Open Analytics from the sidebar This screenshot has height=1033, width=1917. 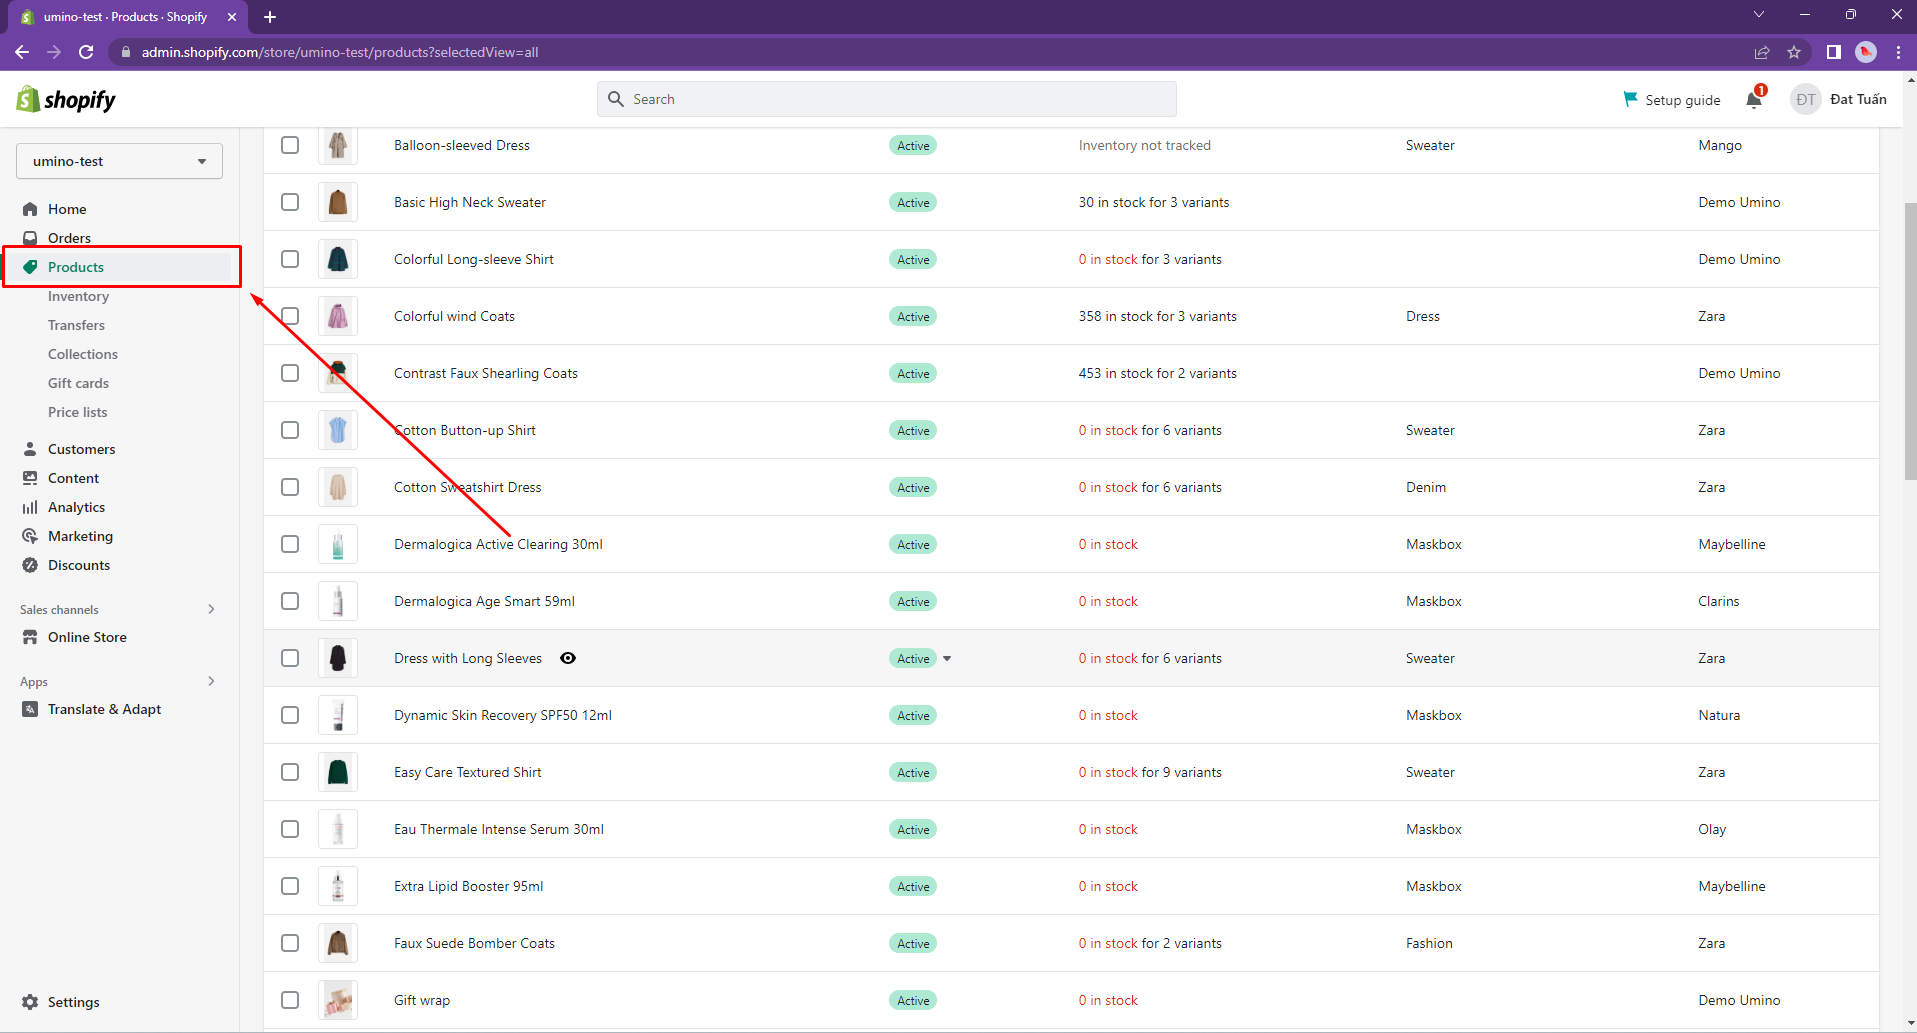pos(76,507)
